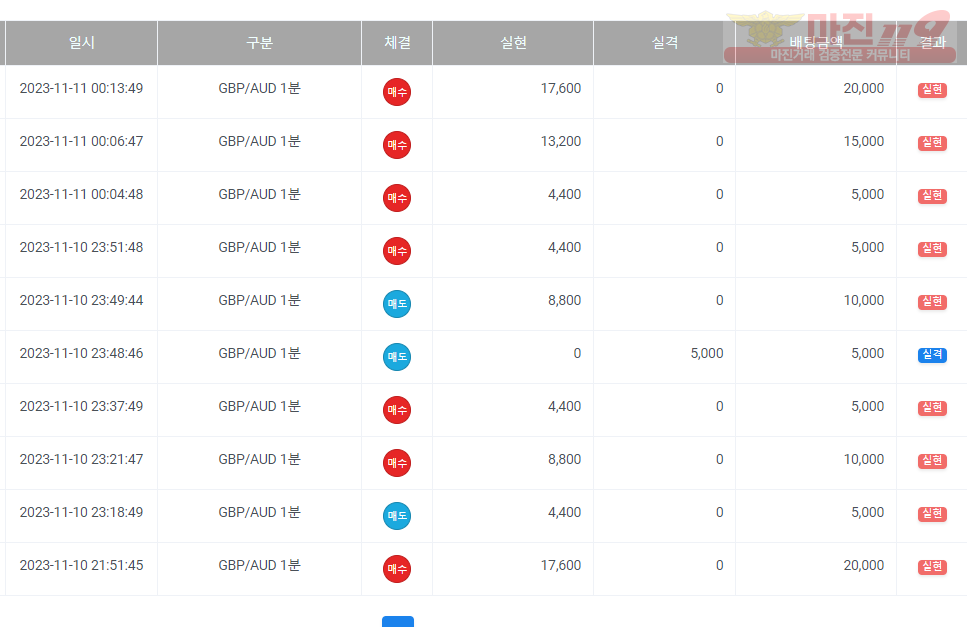Click the 매수 icon in the 00:06:47 row
Screen dimensions: 967x627
pos(397,145)
